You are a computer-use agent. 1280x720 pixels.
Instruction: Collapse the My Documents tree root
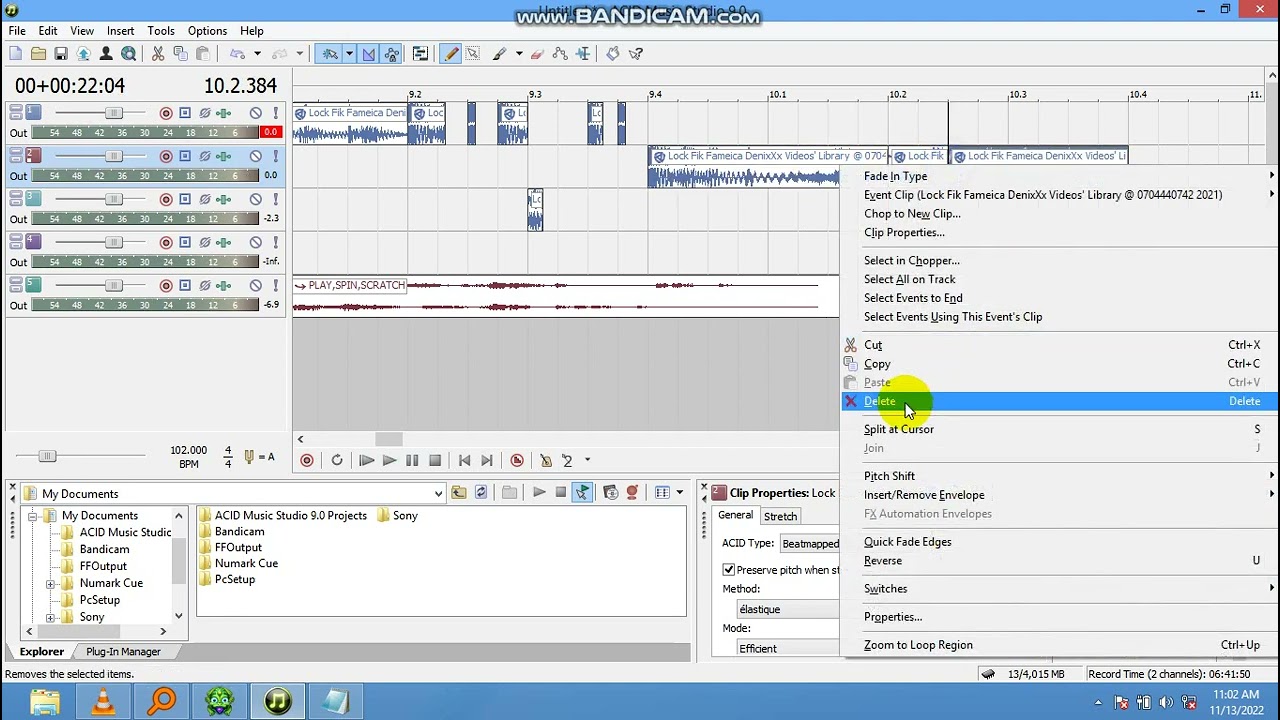(33, 516)
